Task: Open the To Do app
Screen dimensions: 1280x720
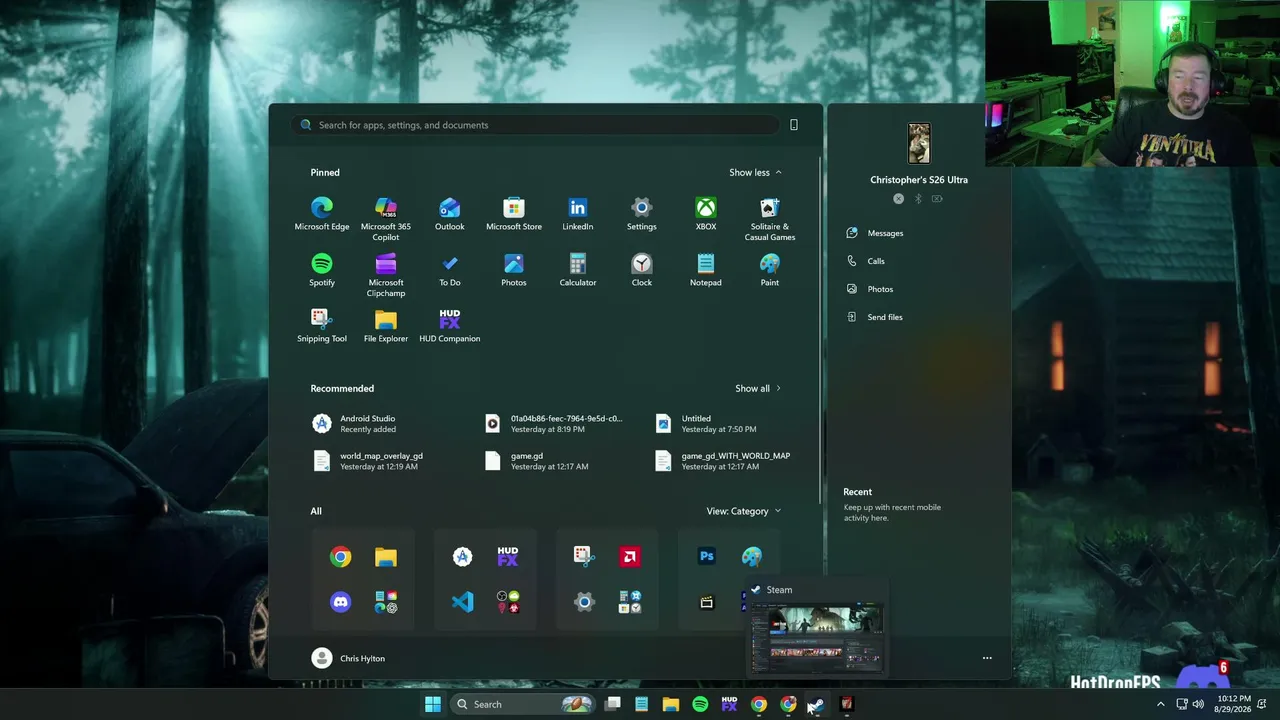Action: point(450,270)
